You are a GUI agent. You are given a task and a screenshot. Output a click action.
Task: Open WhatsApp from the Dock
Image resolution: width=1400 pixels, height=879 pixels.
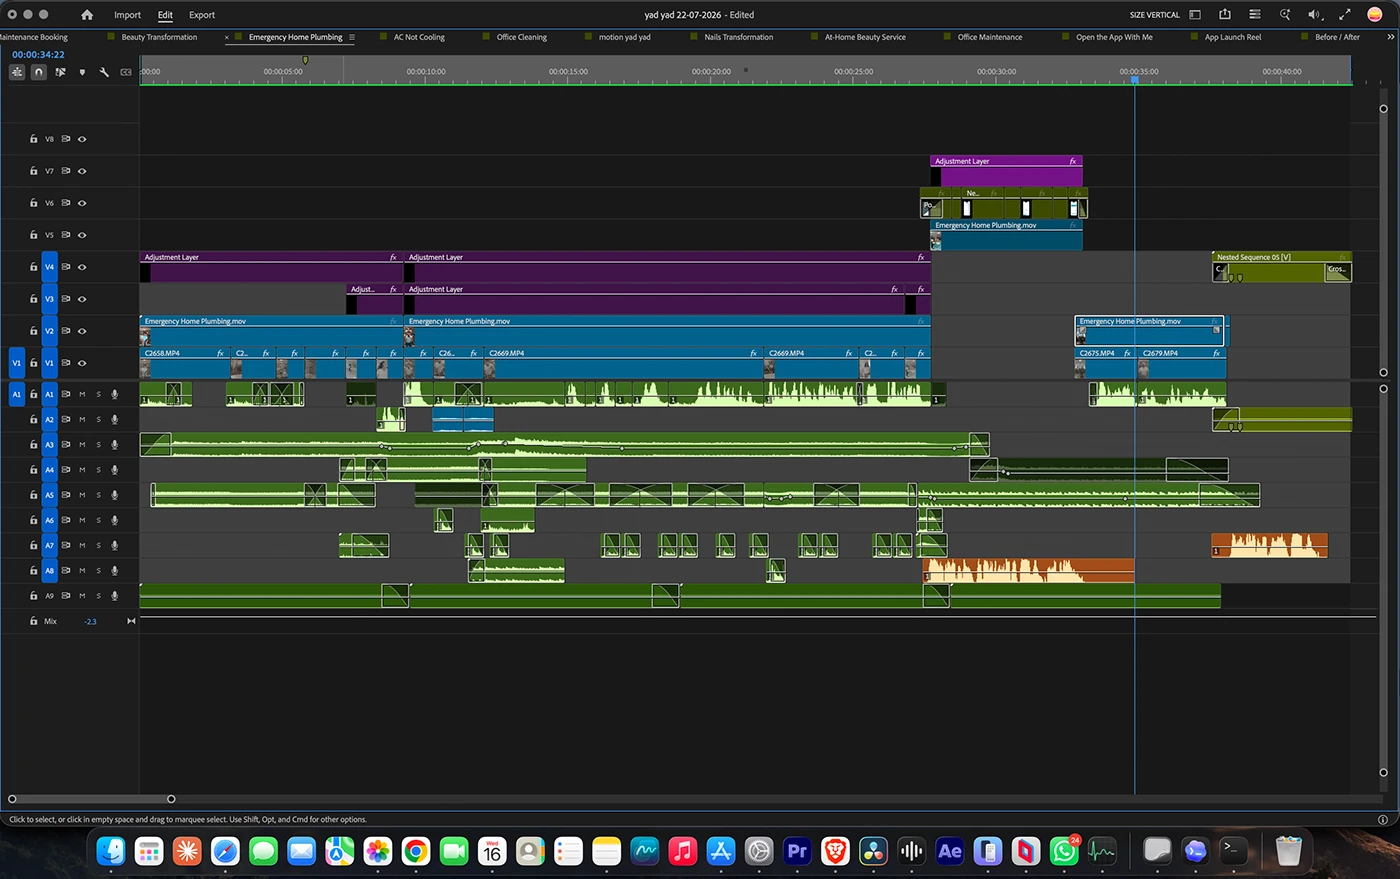tap(1064, 851)
